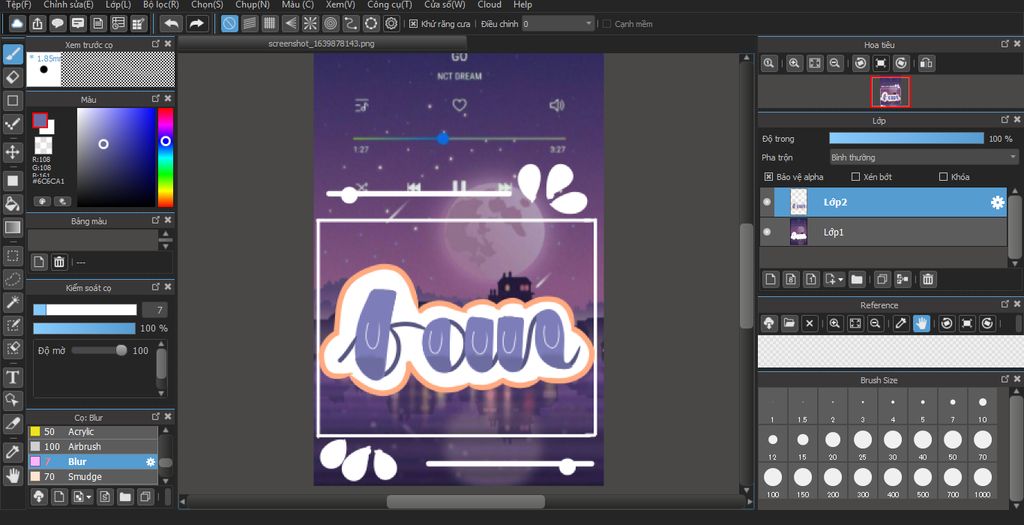
Task: Select the Eraser tool
Action: click(x=13, y=77)
